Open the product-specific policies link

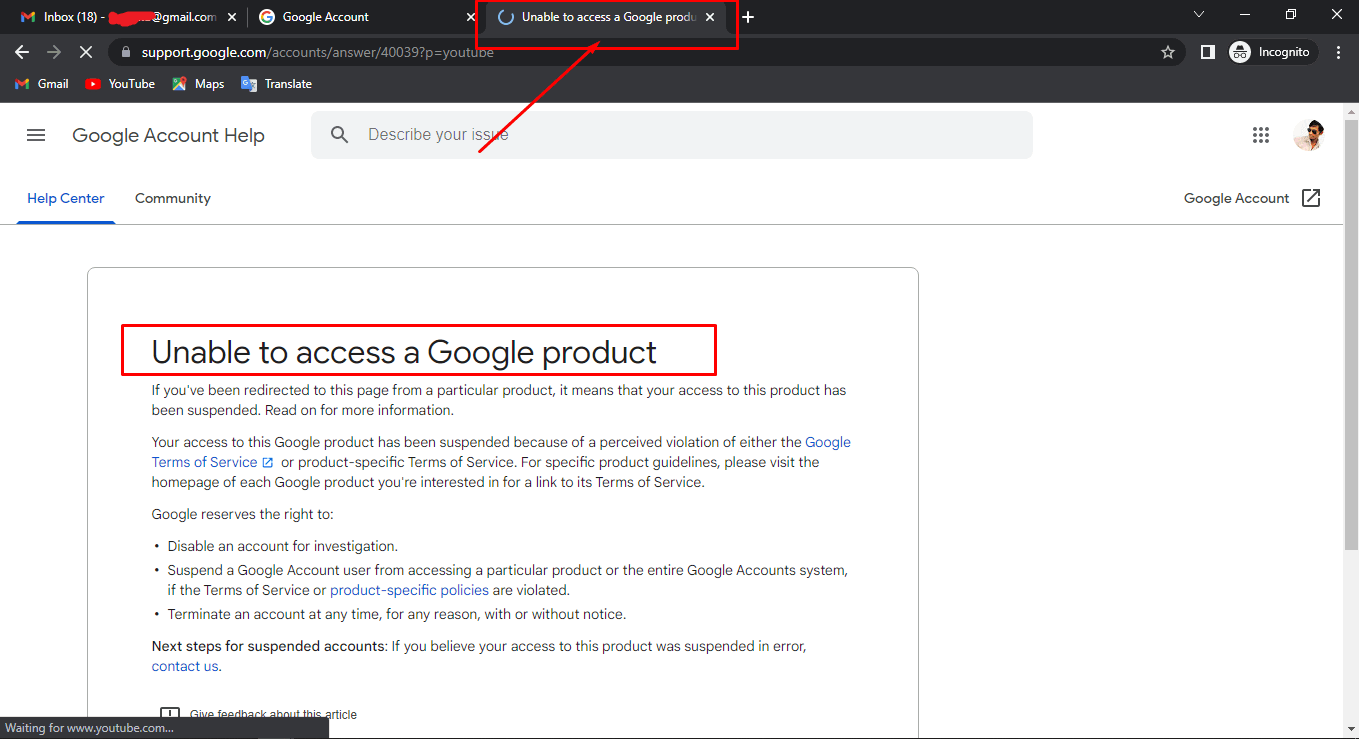(x=409, y=590)
